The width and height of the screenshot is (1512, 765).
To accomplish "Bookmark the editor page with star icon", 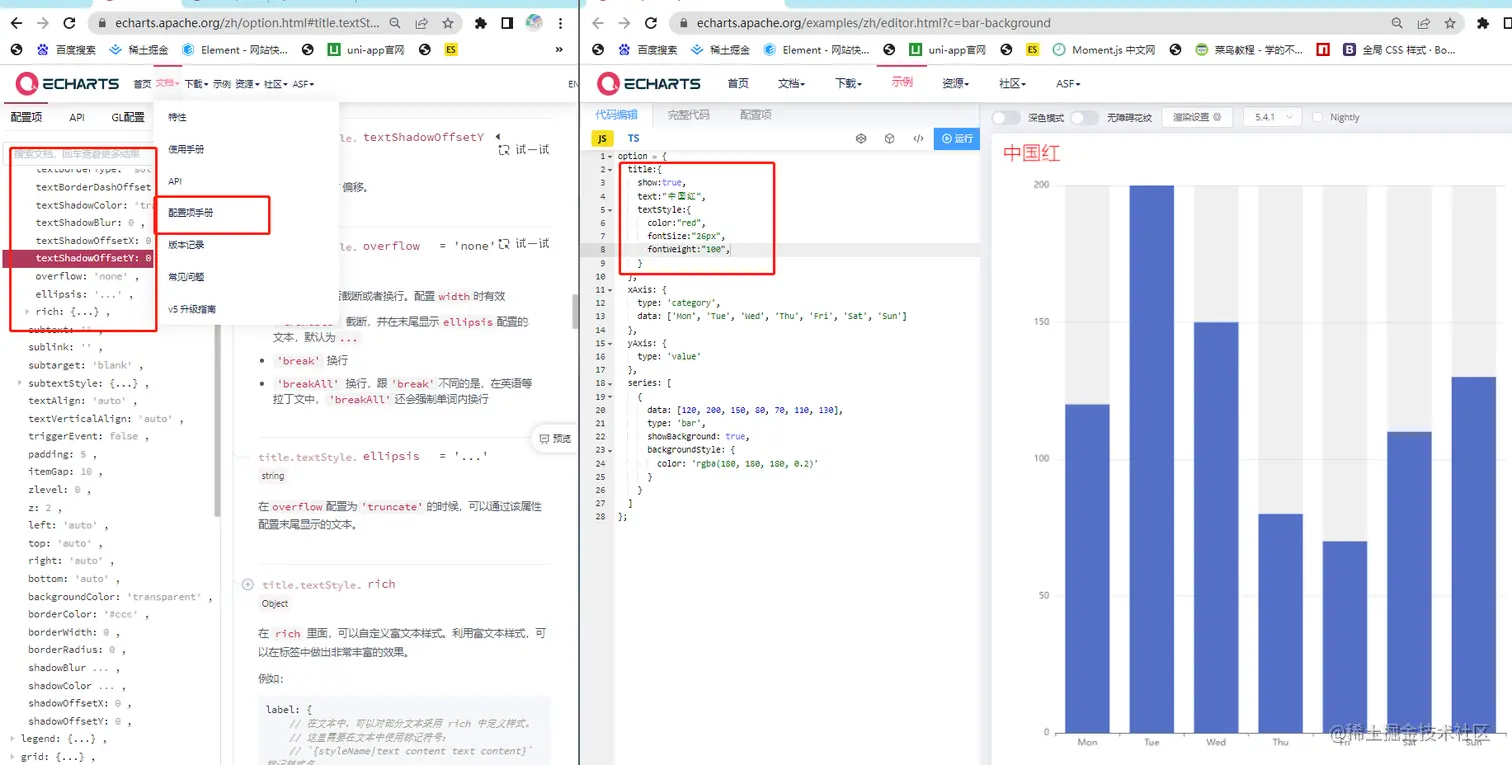I will click(x=1451, y=22).
